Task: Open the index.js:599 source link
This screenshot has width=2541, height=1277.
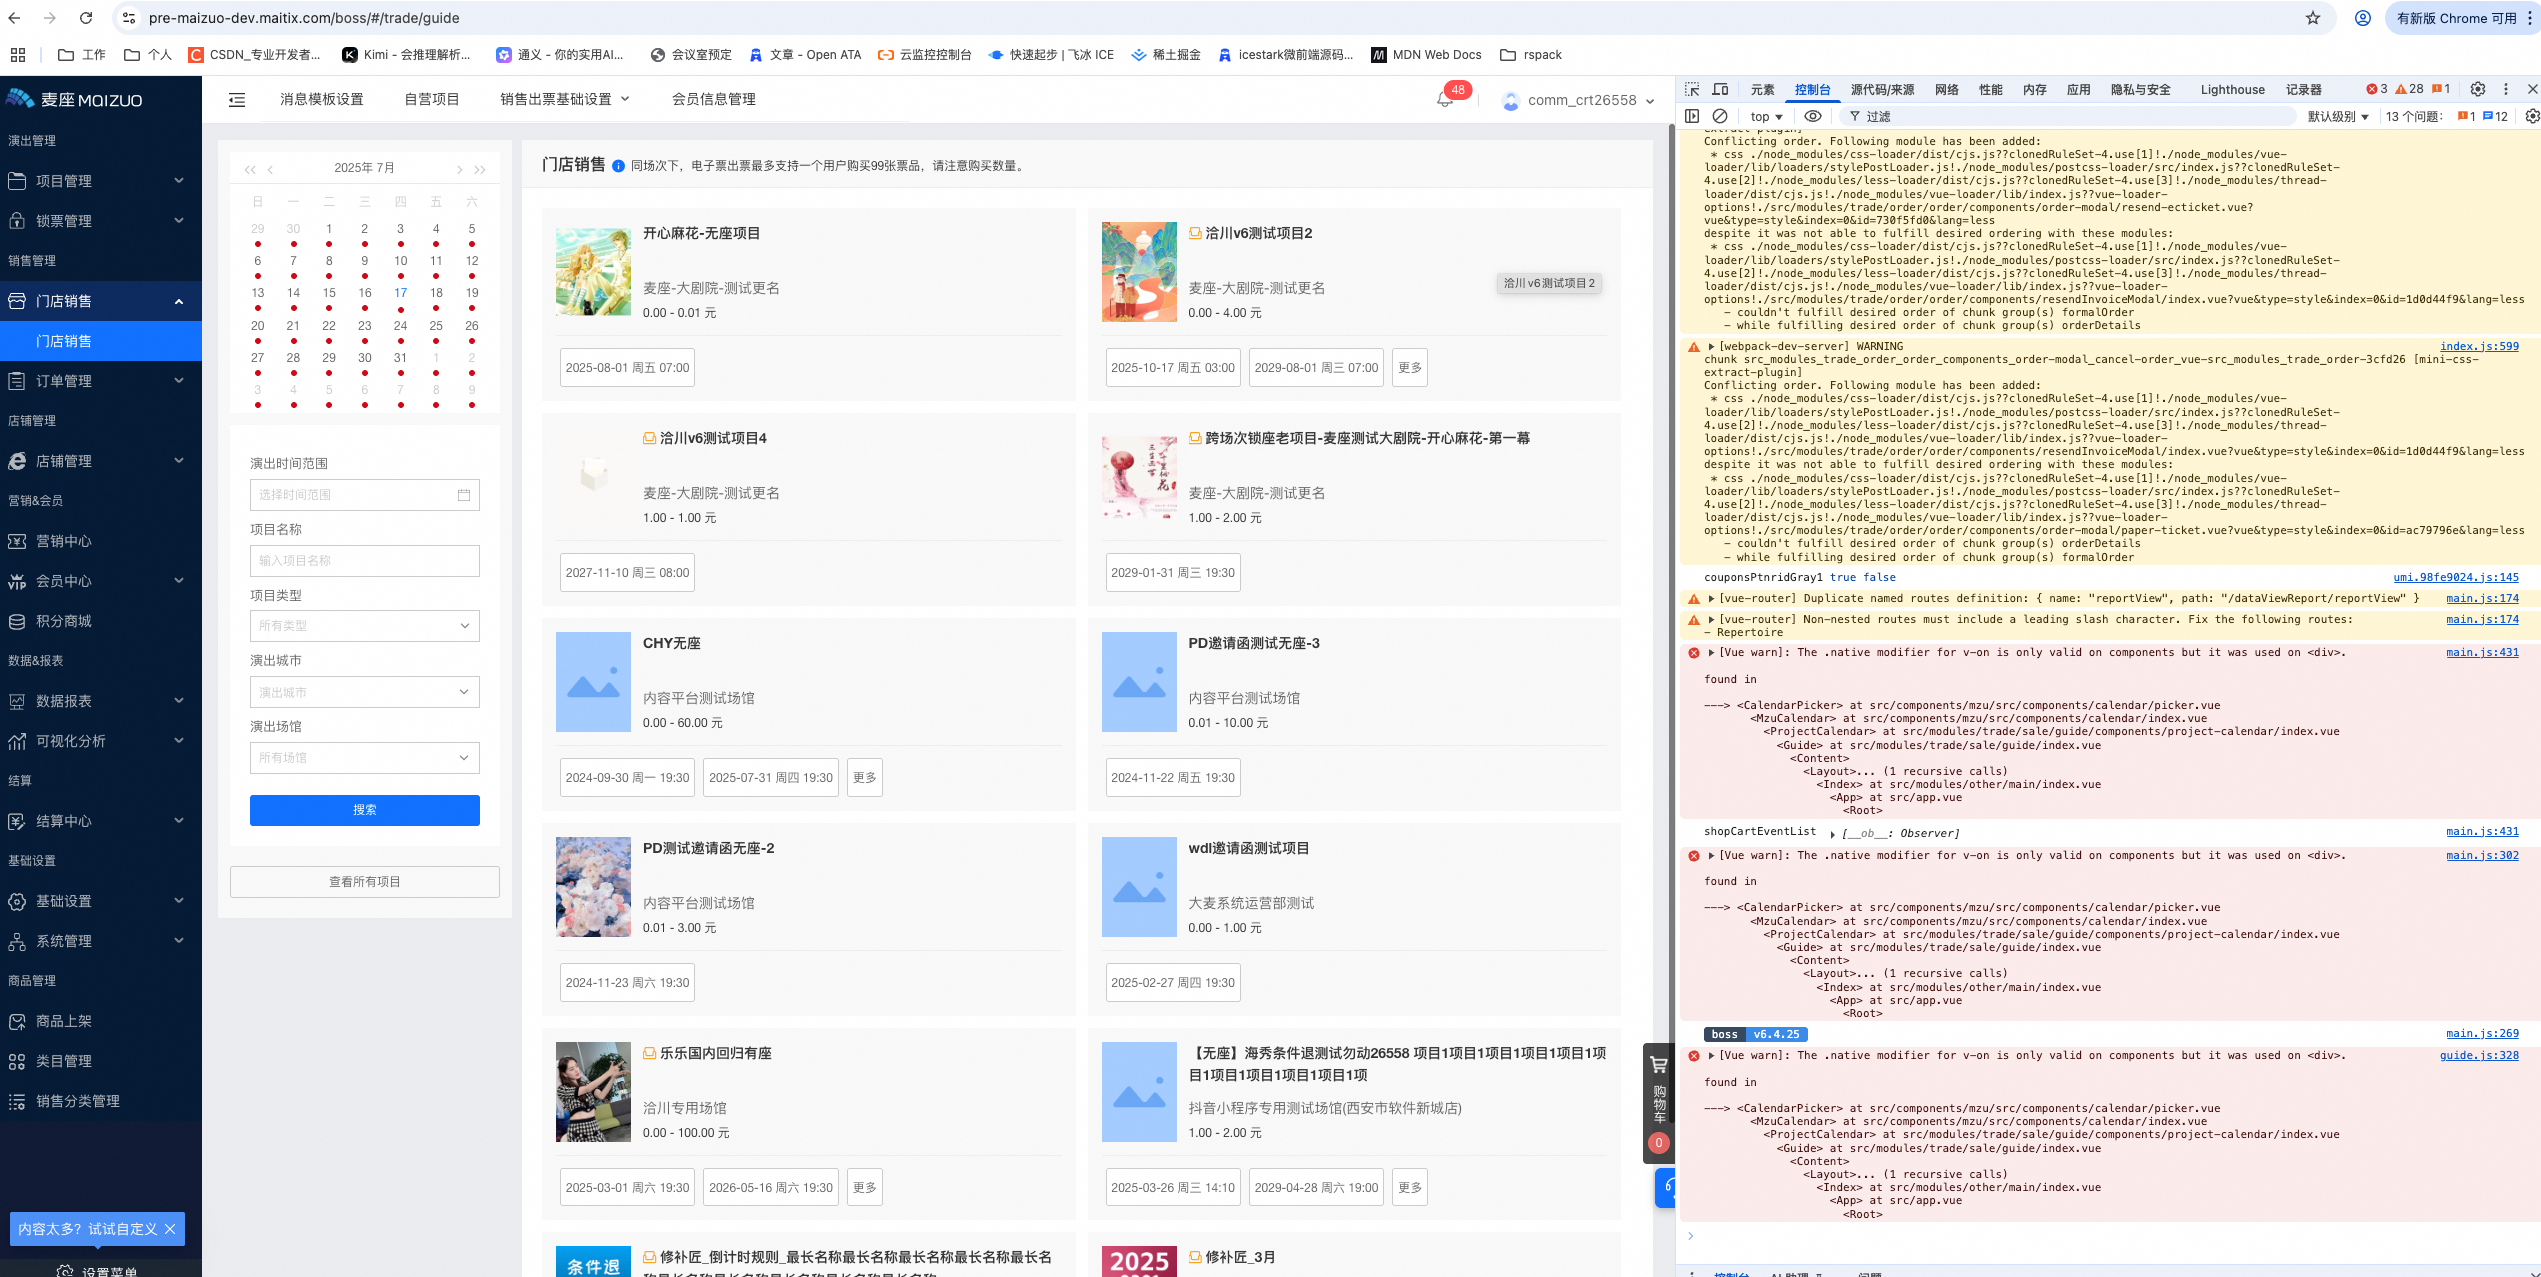Action: [2479, 347]
